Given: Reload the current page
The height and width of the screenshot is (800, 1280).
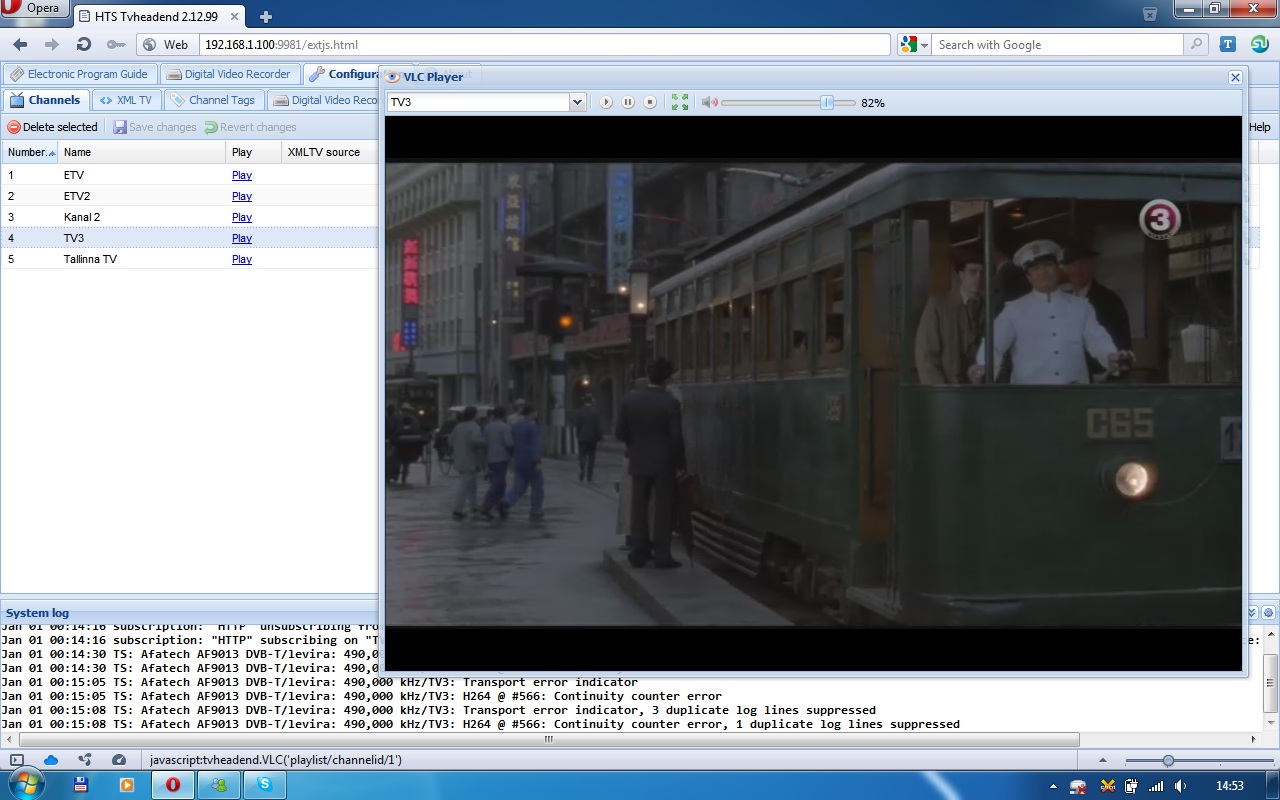Looking at the screenshot, I should [x=84, y=45].
